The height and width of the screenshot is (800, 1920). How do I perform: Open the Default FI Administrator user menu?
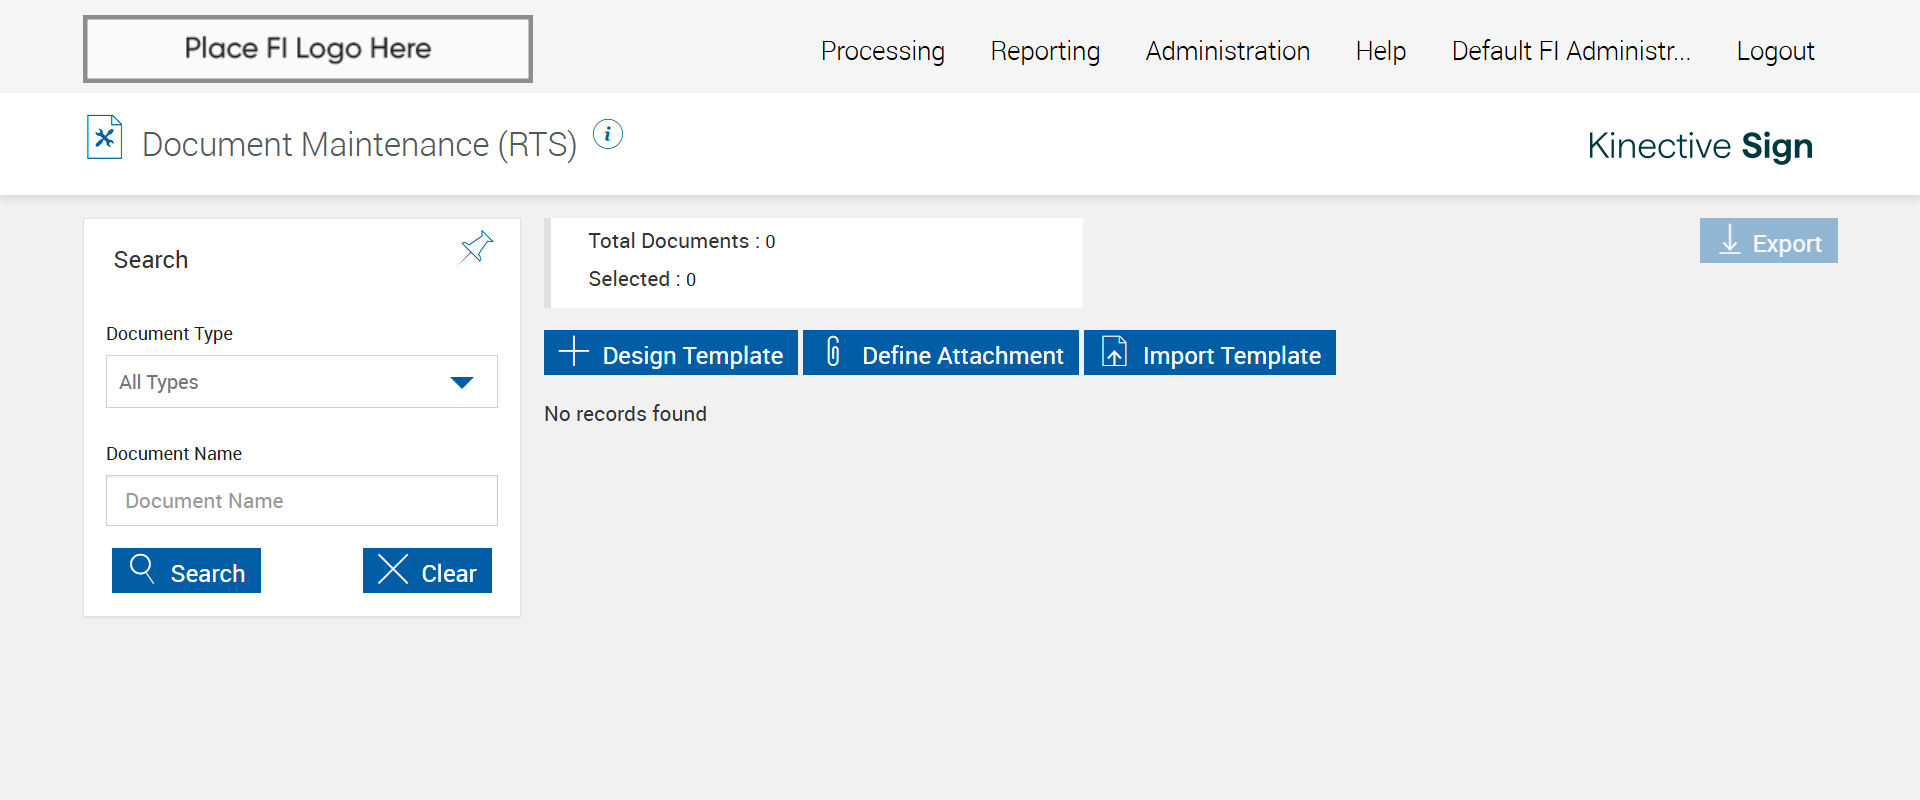pyautogui.click(x=1570, y=51)
